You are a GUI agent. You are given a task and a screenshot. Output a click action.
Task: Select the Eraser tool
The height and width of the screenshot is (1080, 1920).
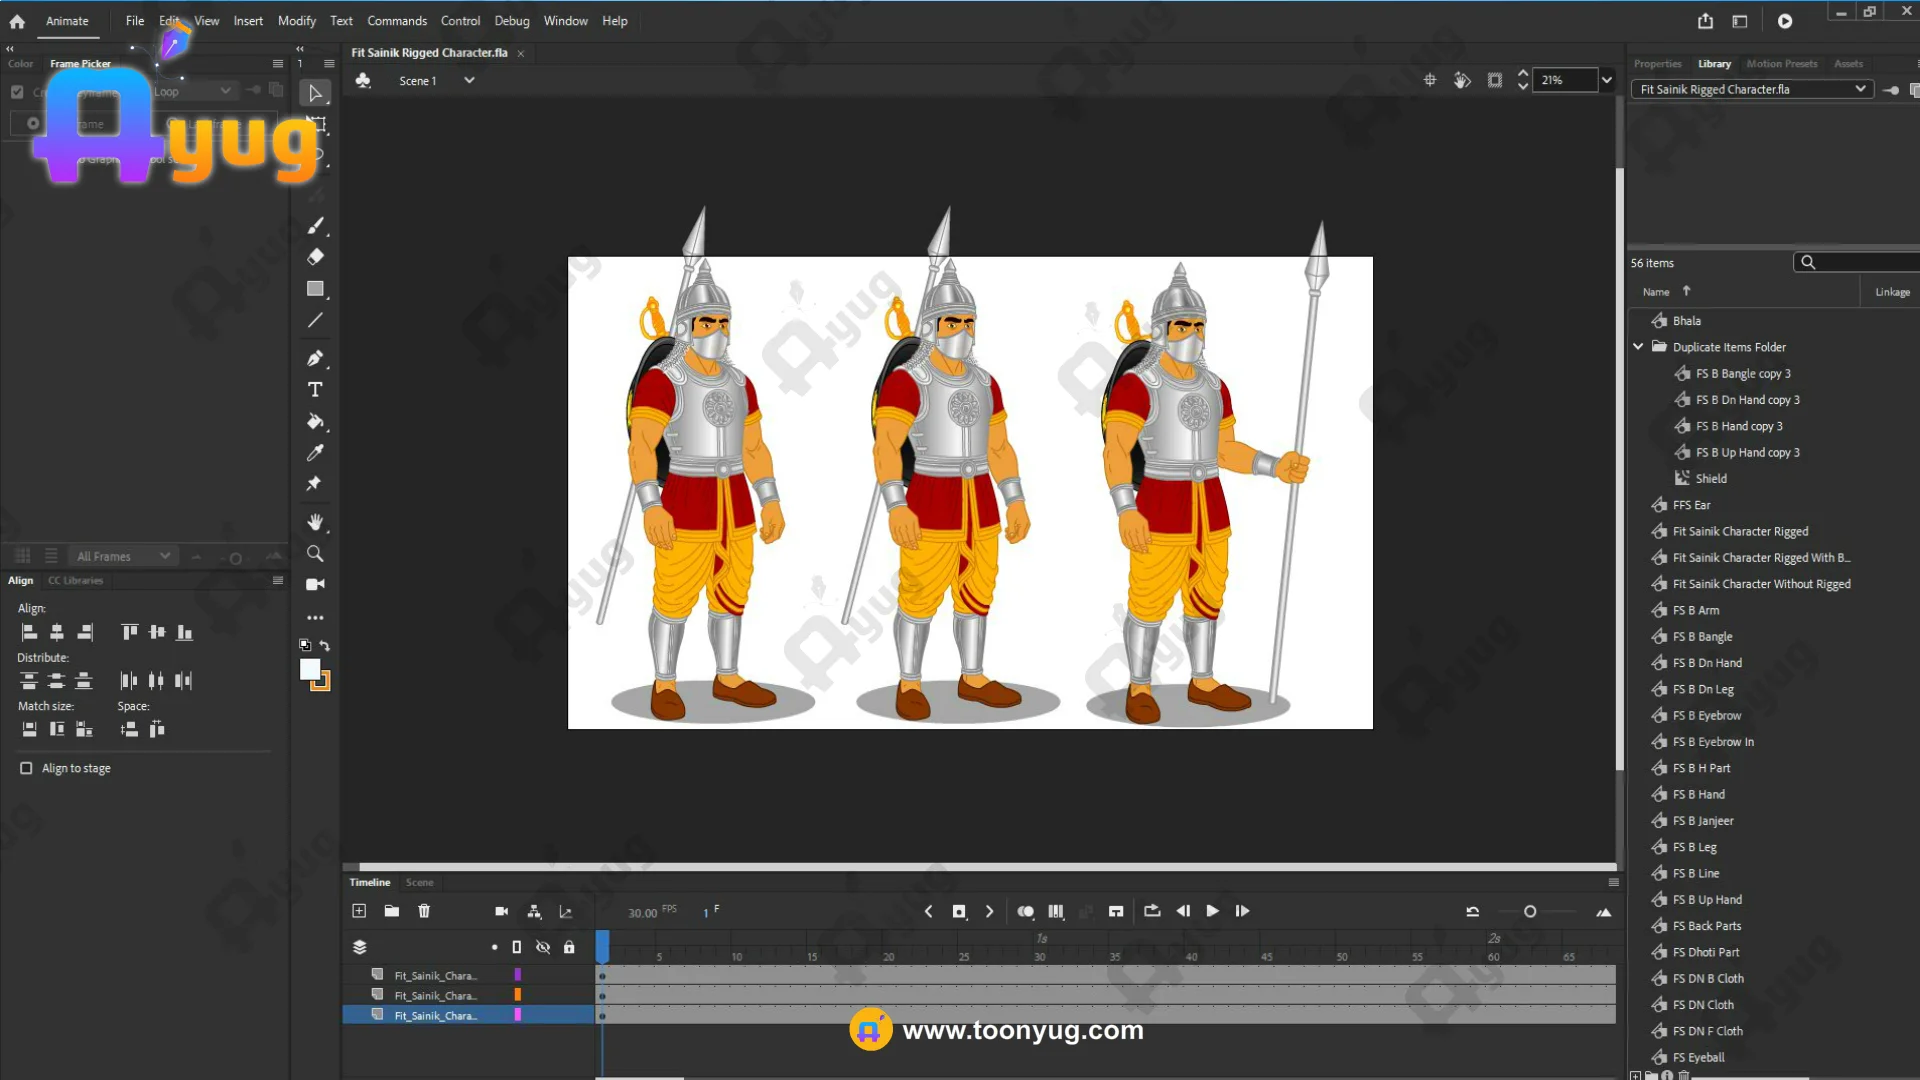(x=315, y=257)
